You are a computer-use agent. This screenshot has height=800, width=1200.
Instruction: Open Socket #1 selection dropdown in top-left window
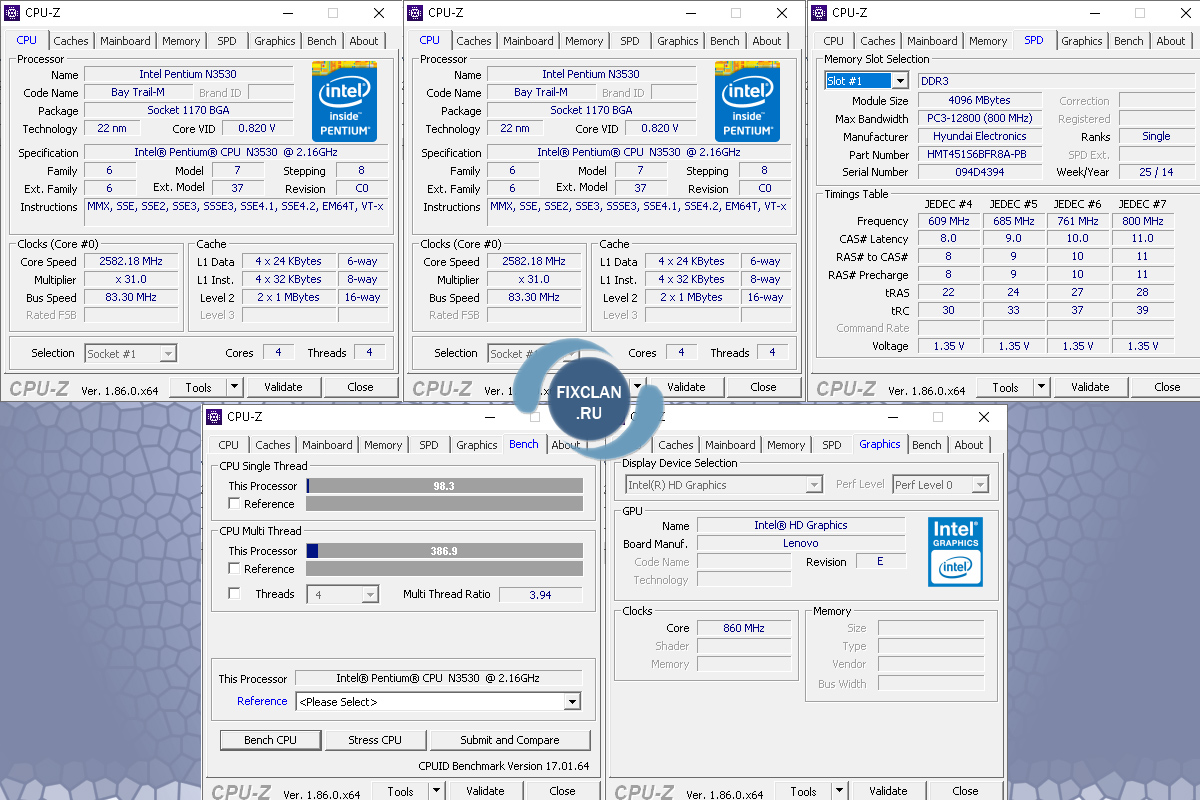[x=168, y=354]
